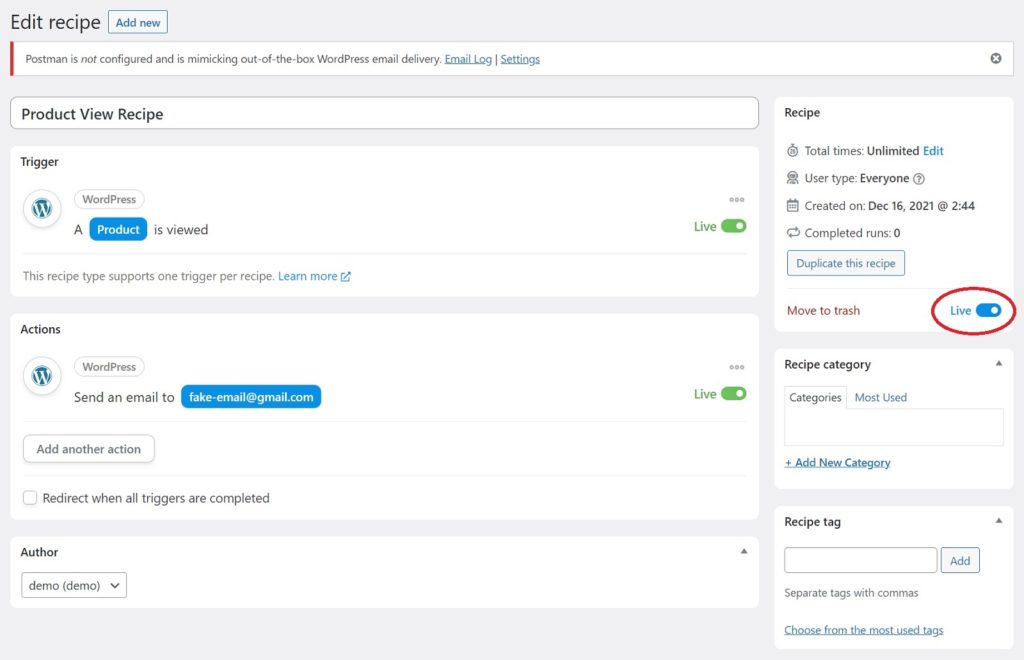Viewport: 1024px width, 660px height.
Task: Open the trigger's three-dot options menu
Action: [737, 200]
